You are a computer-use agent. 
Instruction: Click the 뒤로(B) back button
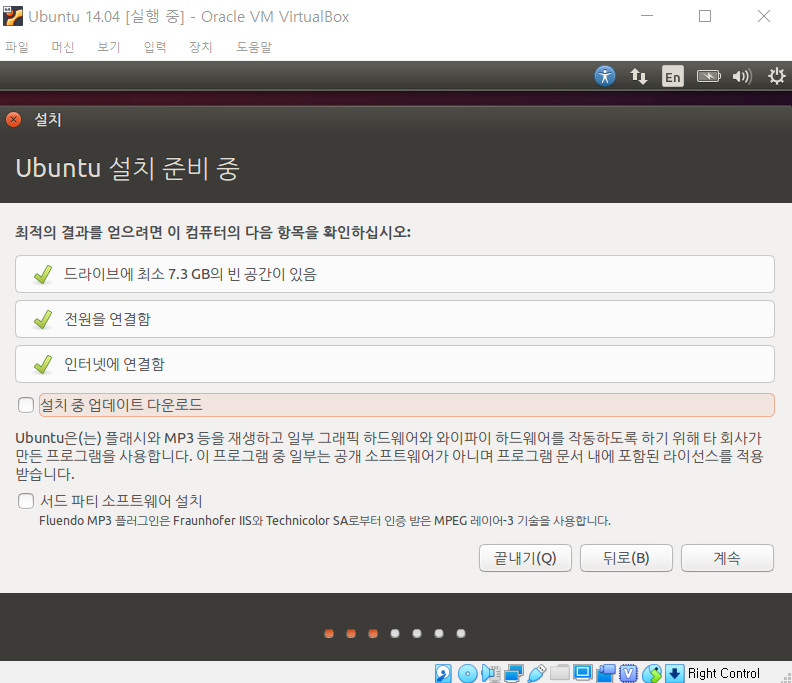click(626, 558)
